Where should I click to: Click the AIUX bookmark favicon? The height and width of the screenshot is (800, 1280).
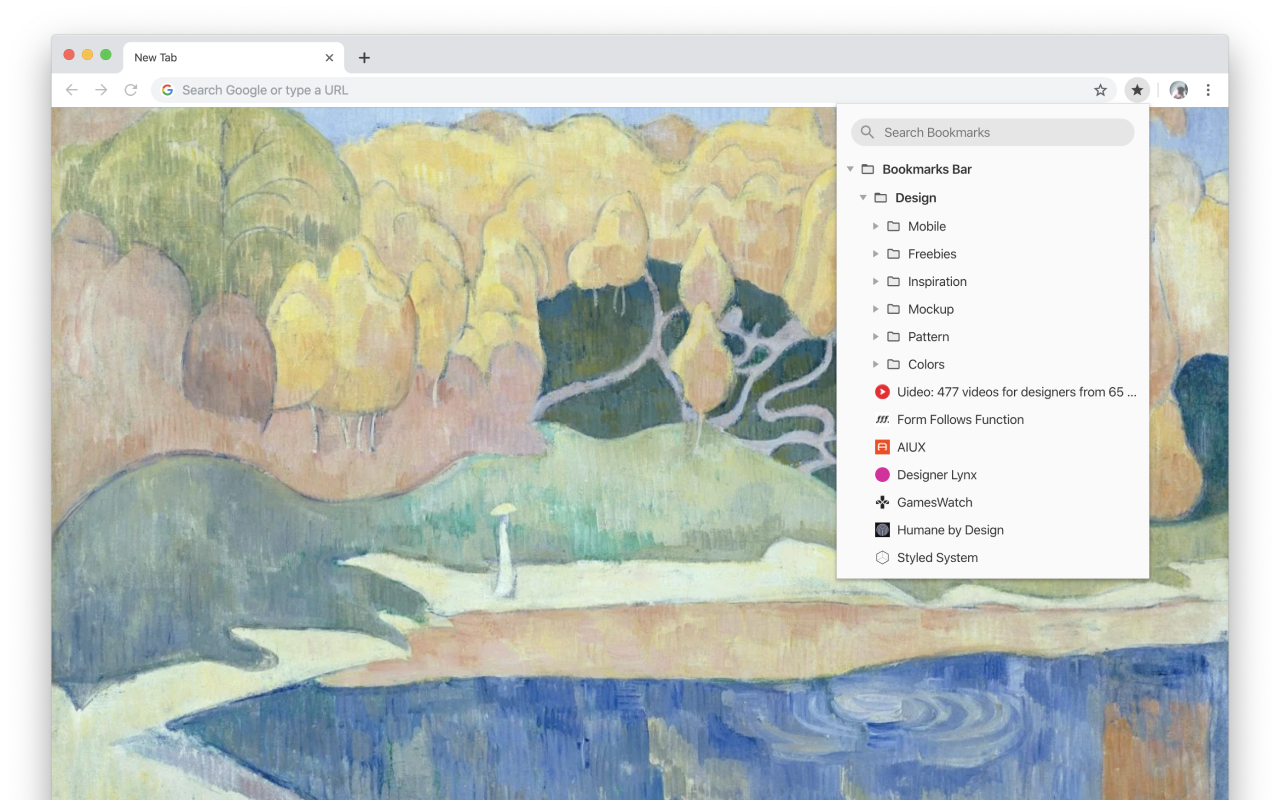(882, 447)
